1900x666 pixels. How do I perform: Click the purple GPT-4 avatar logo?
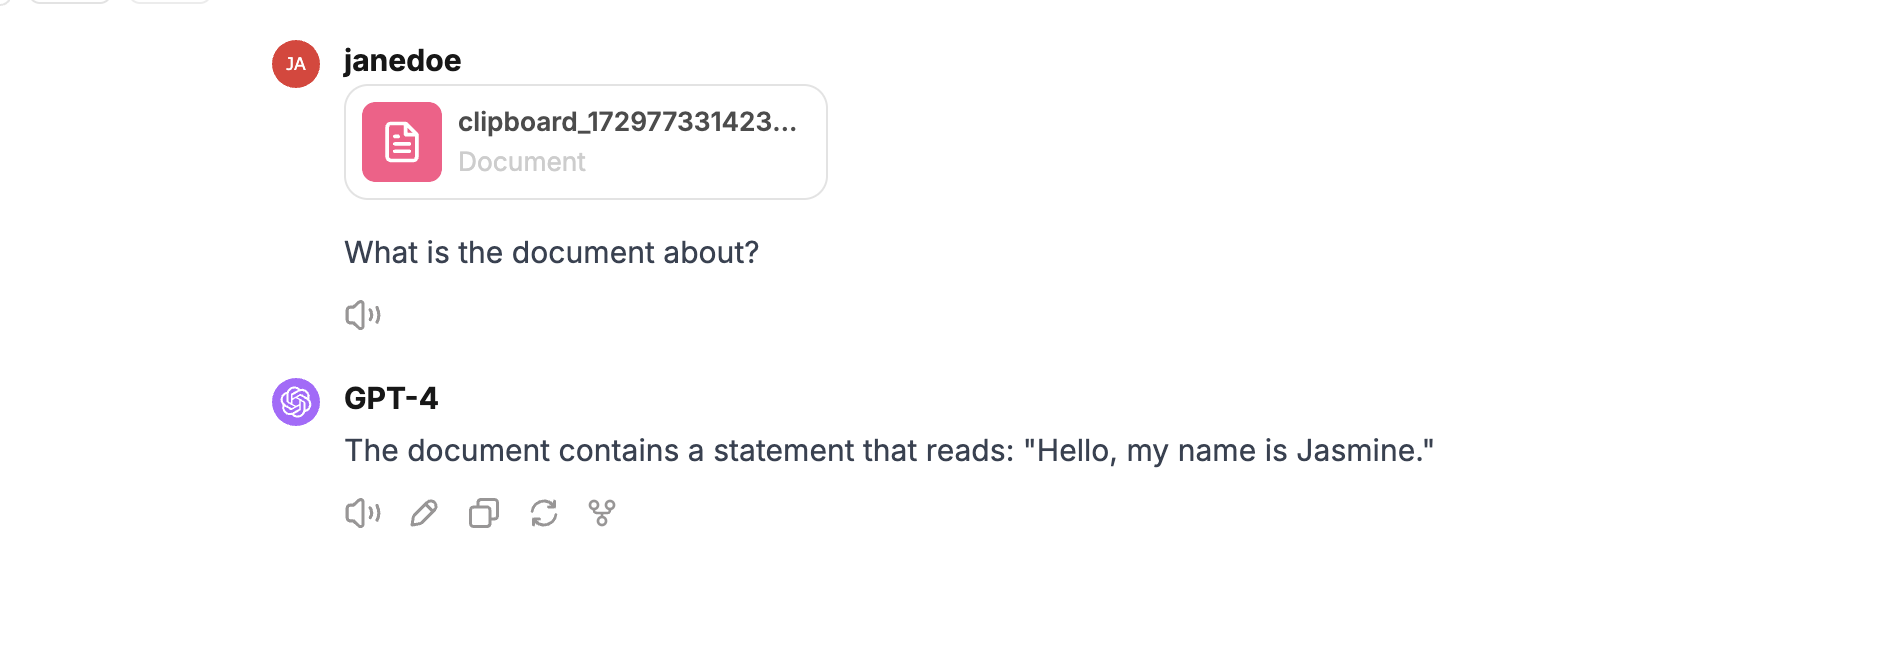(296, 402)
